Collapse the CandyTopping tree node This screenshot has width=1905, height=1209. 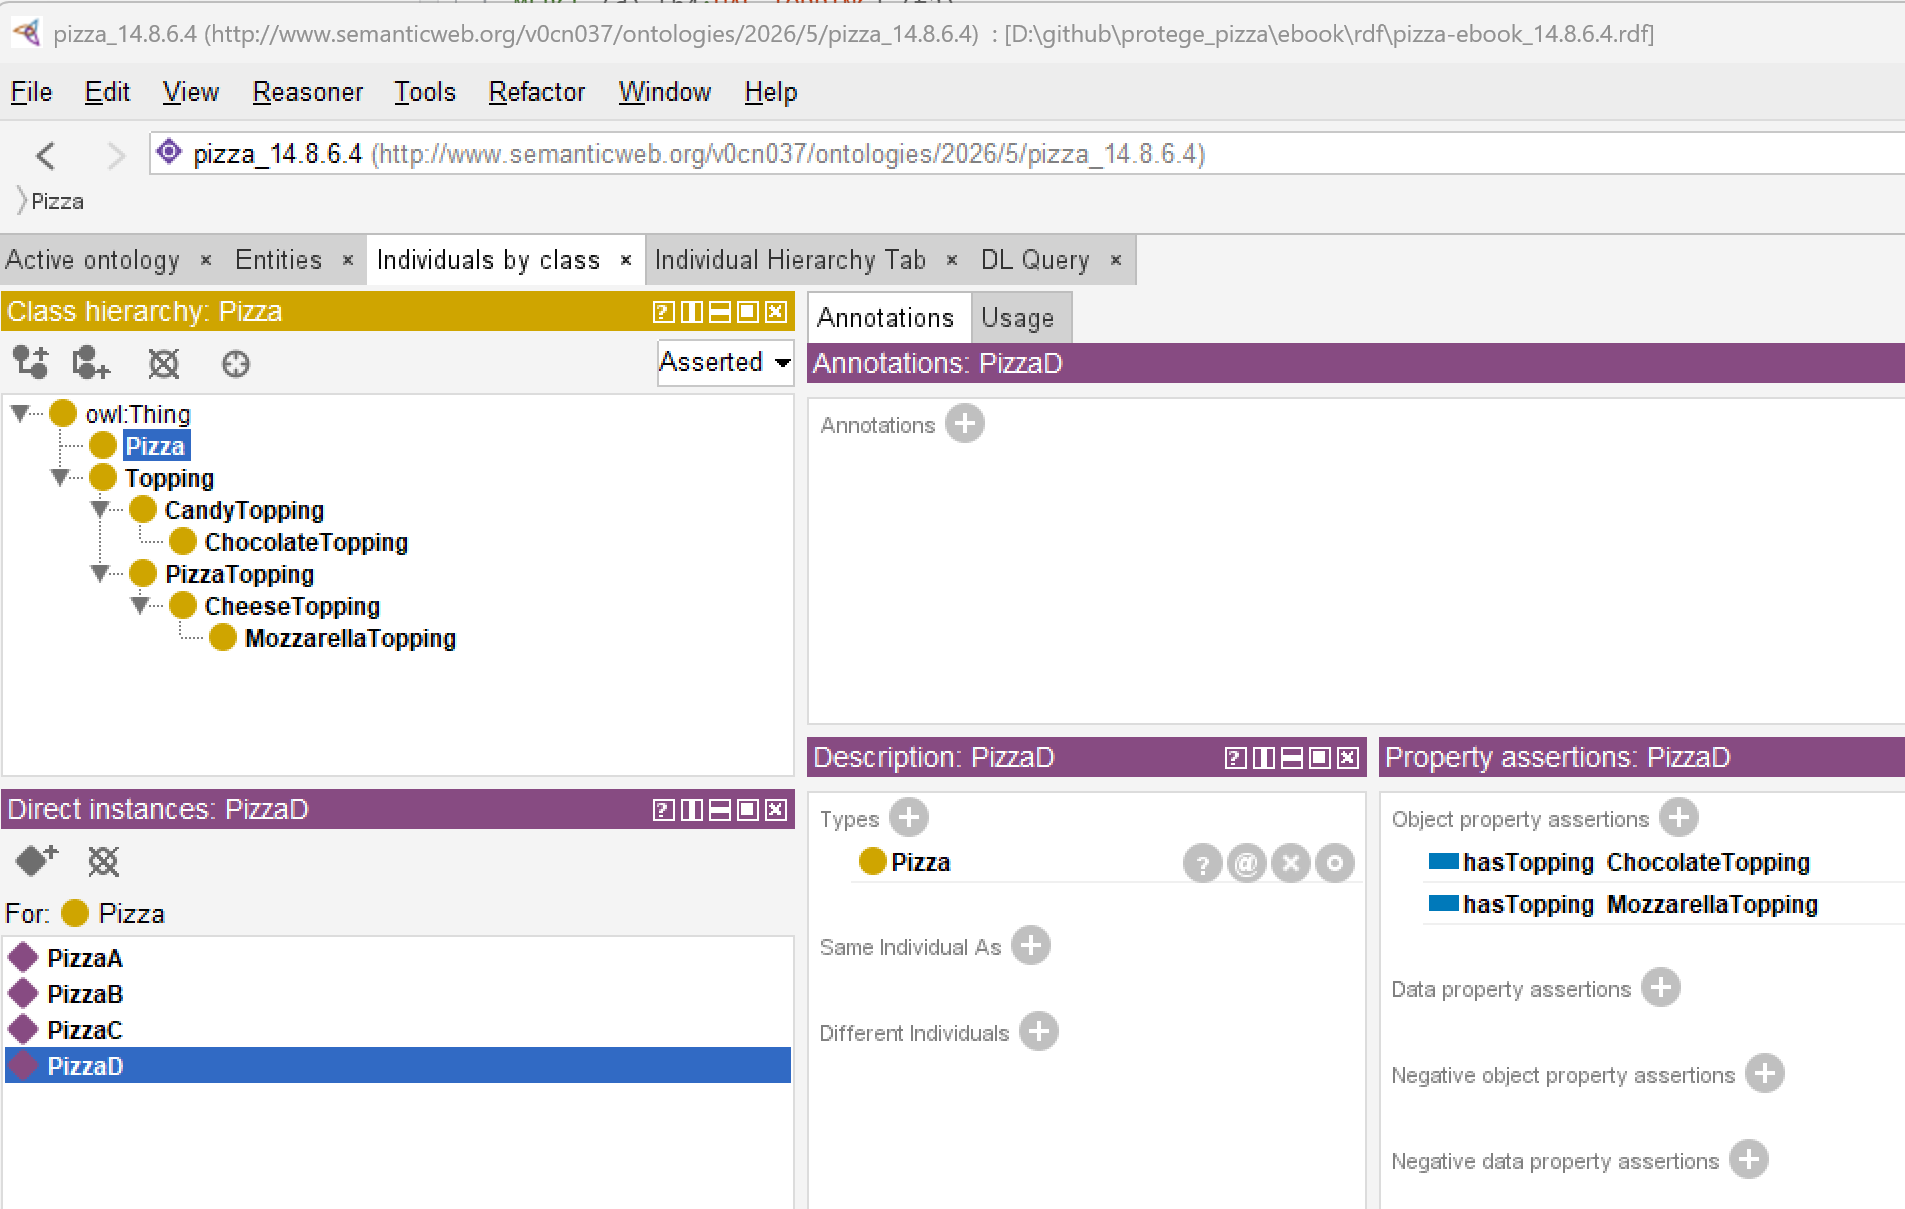[100, 509]
